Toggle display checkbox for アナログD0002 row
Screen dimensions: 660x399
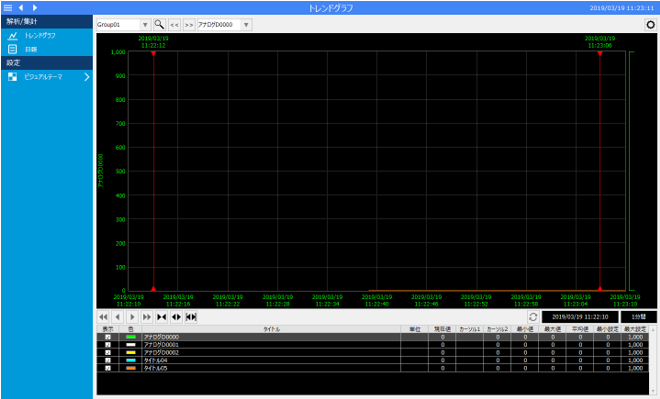pos(108,353)
